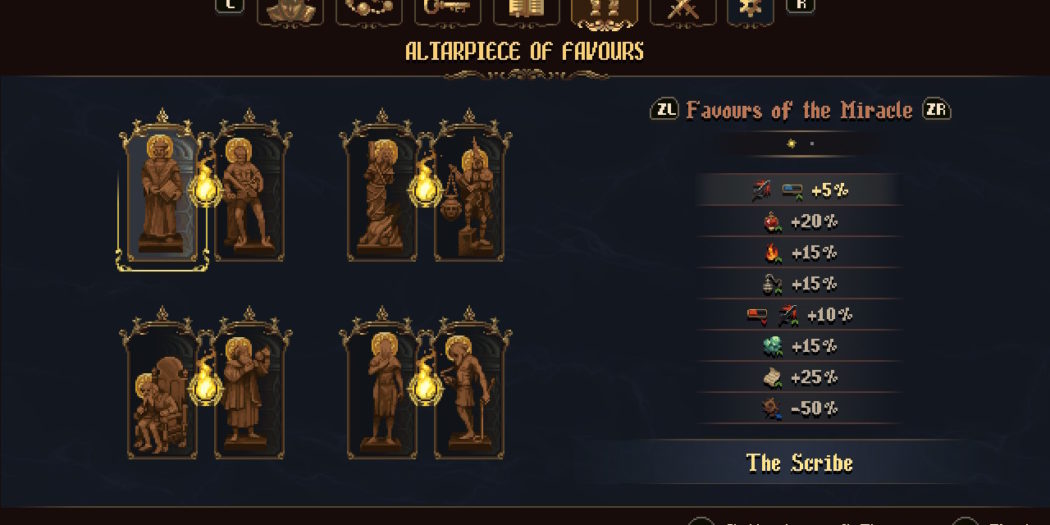Select the +20% red flask bonus row
Viewport: 1050px width, 525px height.
(x=798, y=222)
